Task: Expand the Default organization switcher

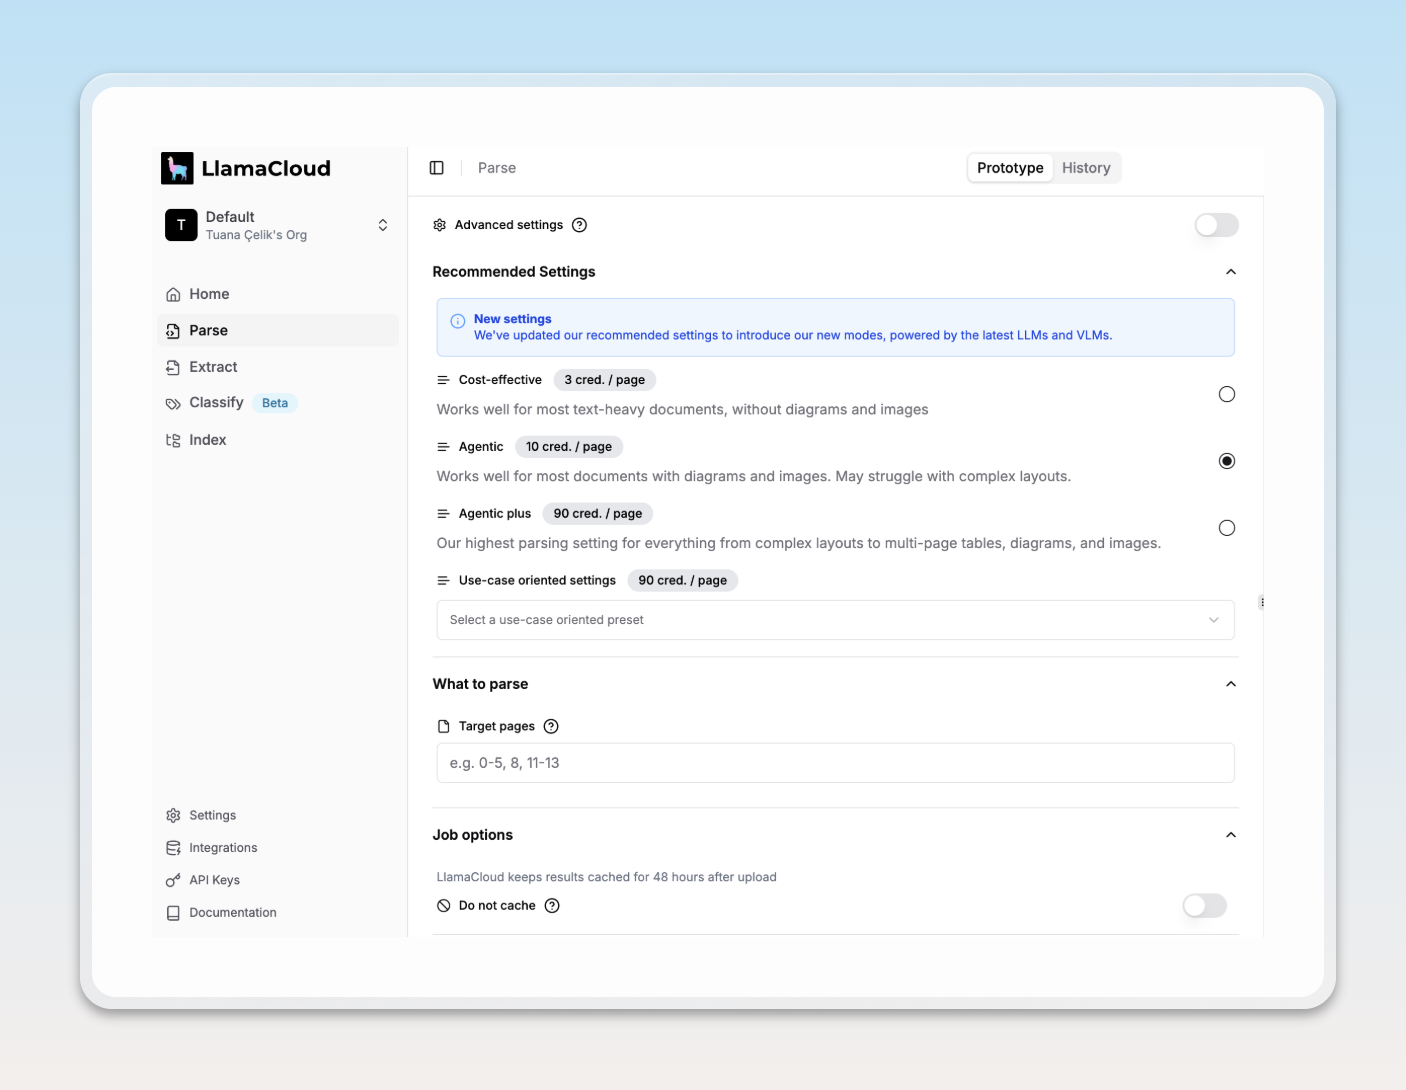Action: [382, 225]
